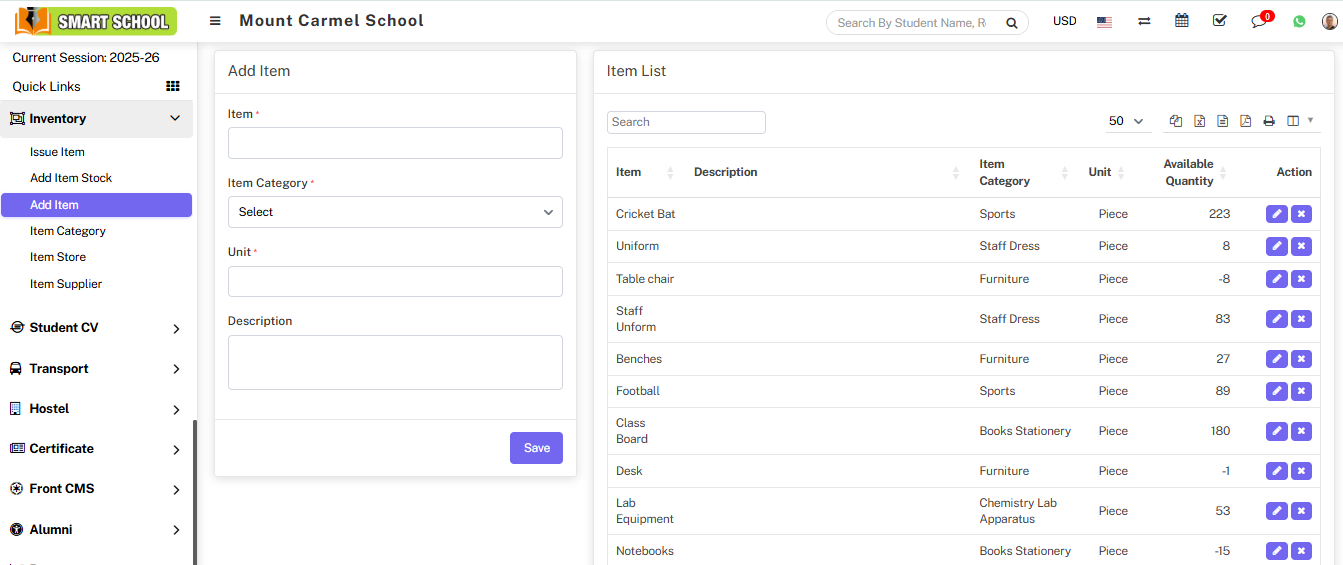Sort by Item column header

pos(645,172)
